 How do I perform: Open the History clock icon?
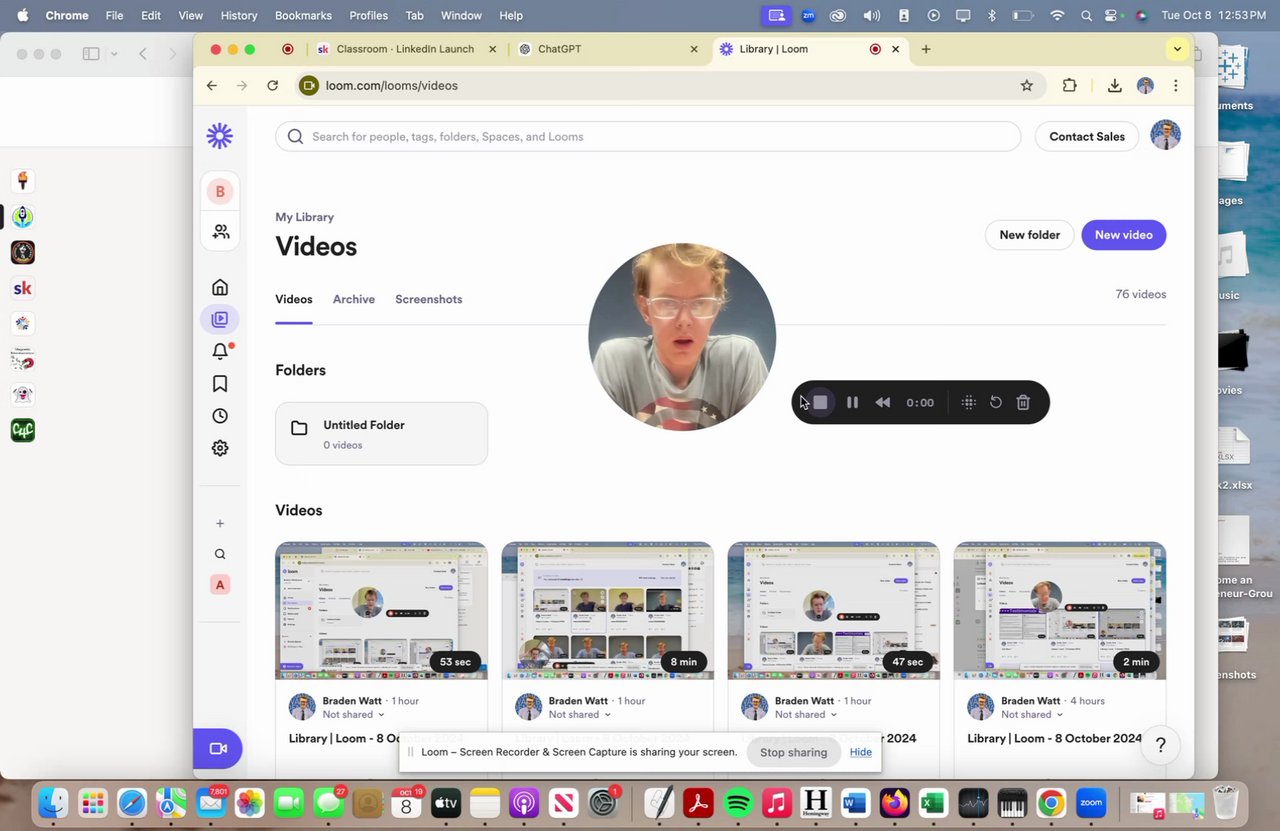220,416
